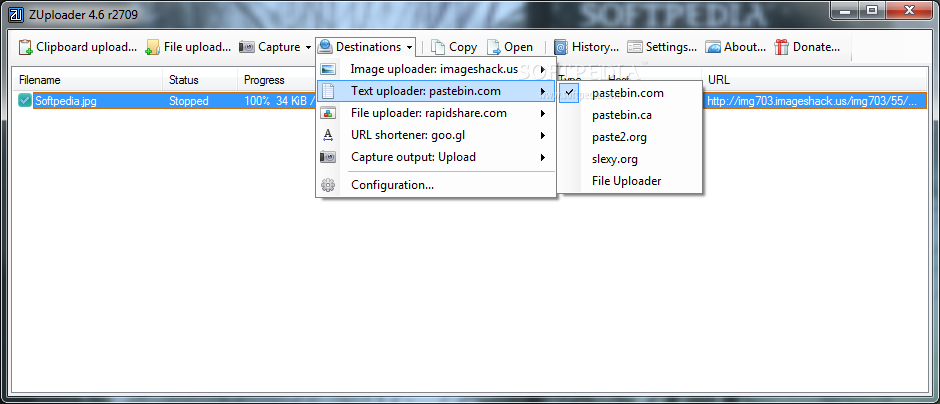Viewport: 940px width, 404px height.
Task: Click the Clipboard upload clipboard icon
Action: pos(25,47)
